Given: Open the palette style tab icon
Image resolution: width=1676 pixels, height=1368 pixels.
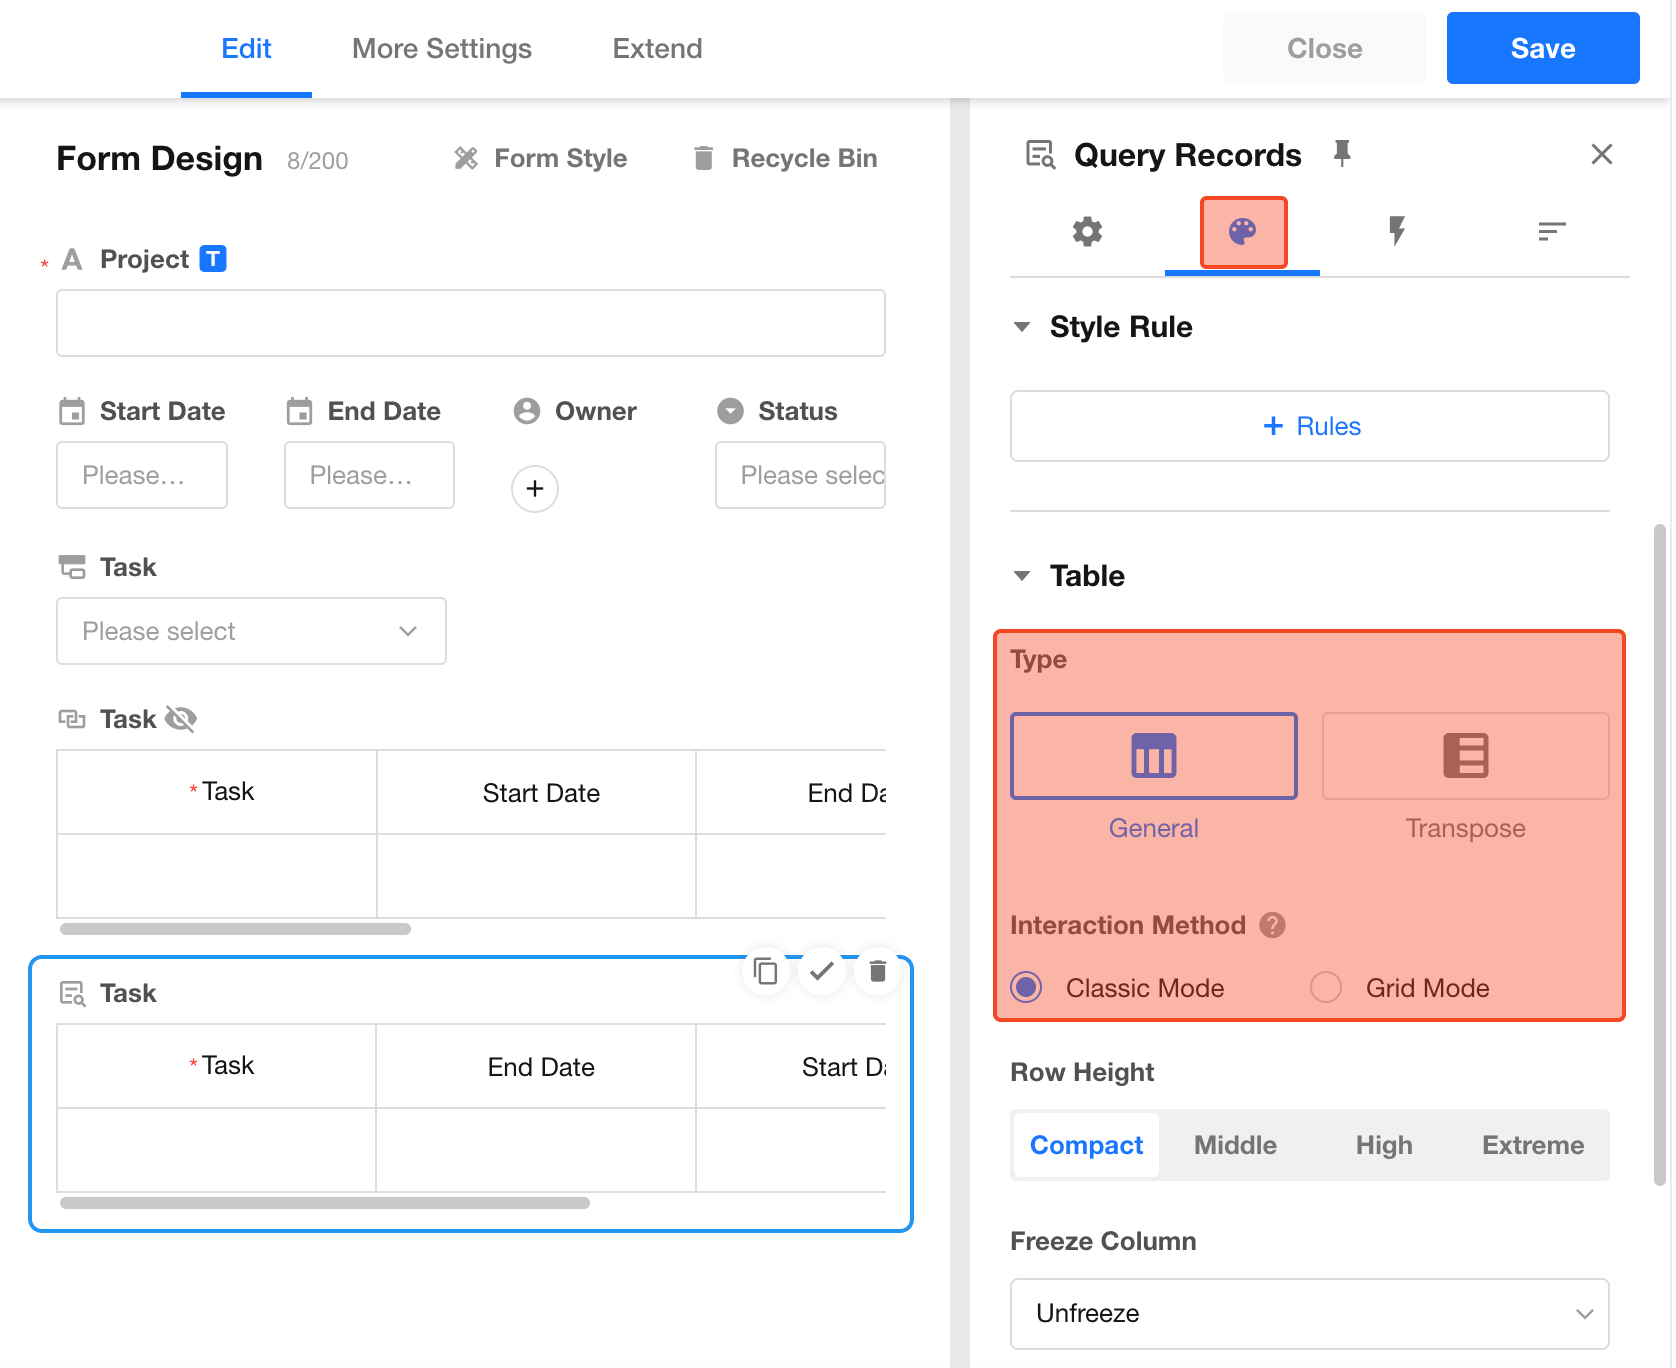Looking at the screenshot, I should (1242, 232).
